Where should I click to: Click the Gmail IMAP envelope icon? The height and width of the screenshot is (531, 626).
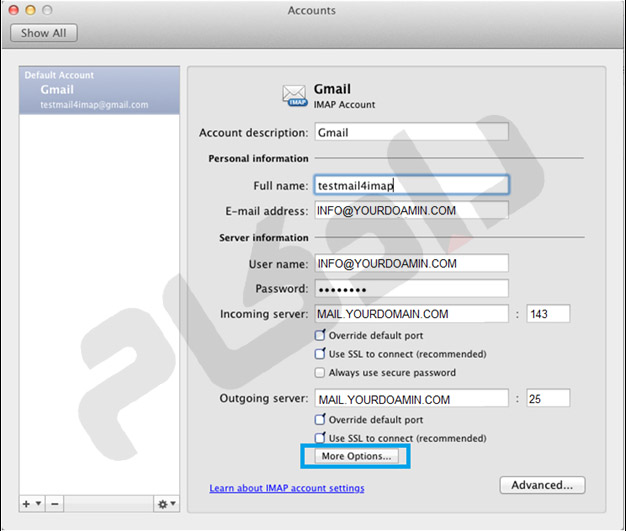[x=296, y=95]
